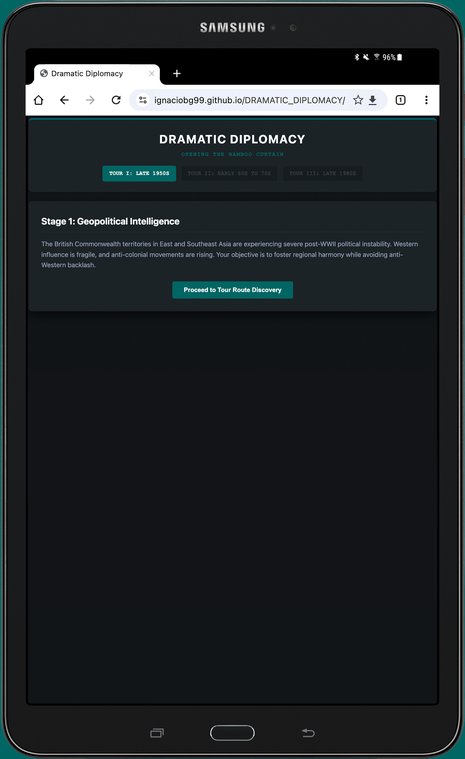Click the forward arrow in browser toolbar
Image resolution: width=465 pixels, height=759 pixels.
[x=90, y=100]
